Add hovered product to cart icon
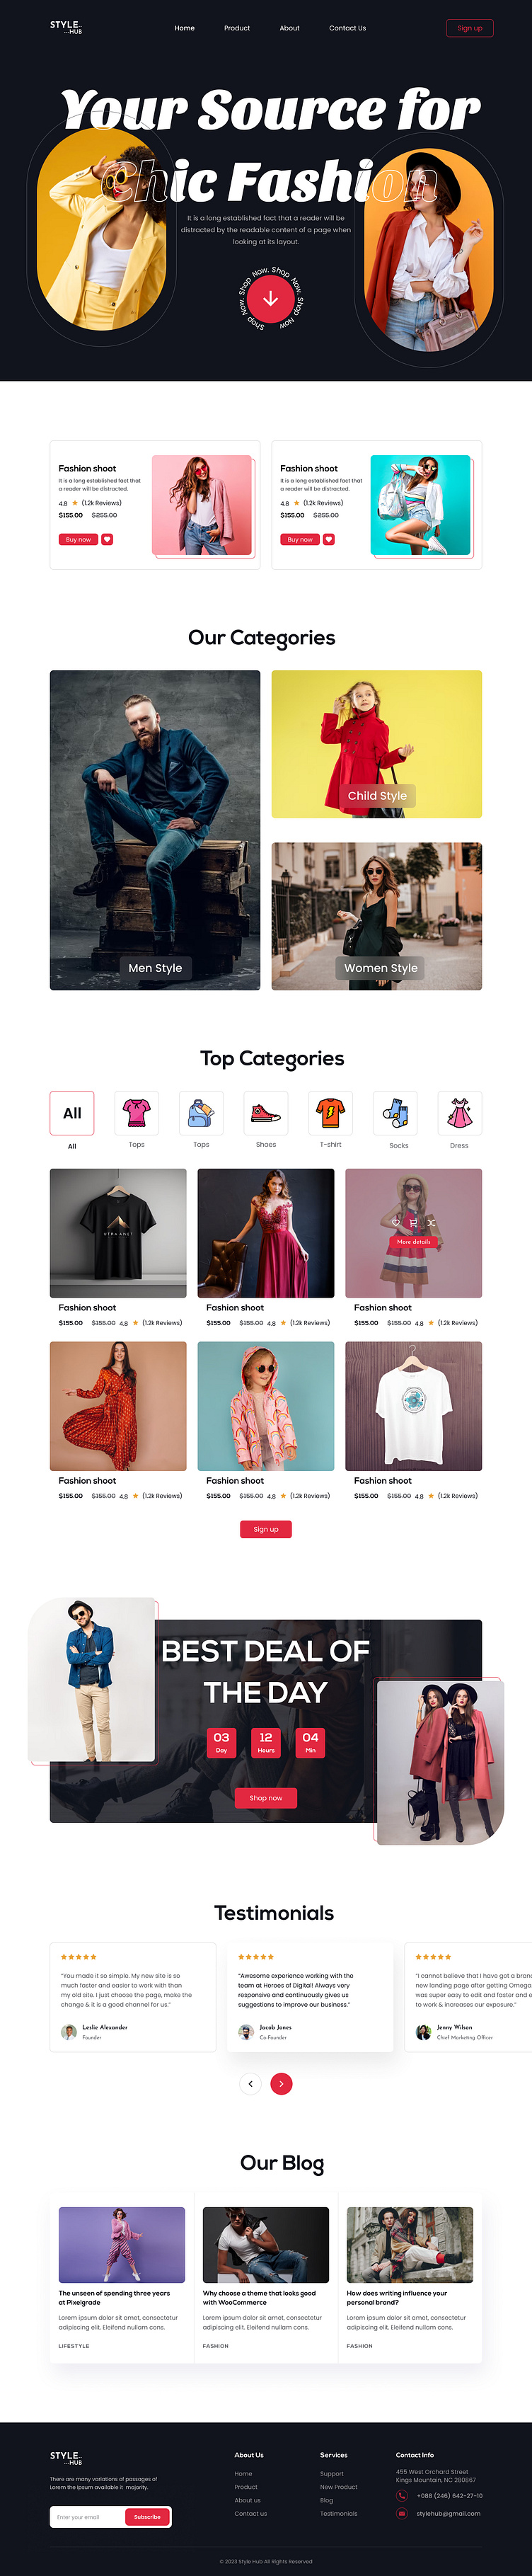This screenshot has height=2576, width=532. 413,1223
